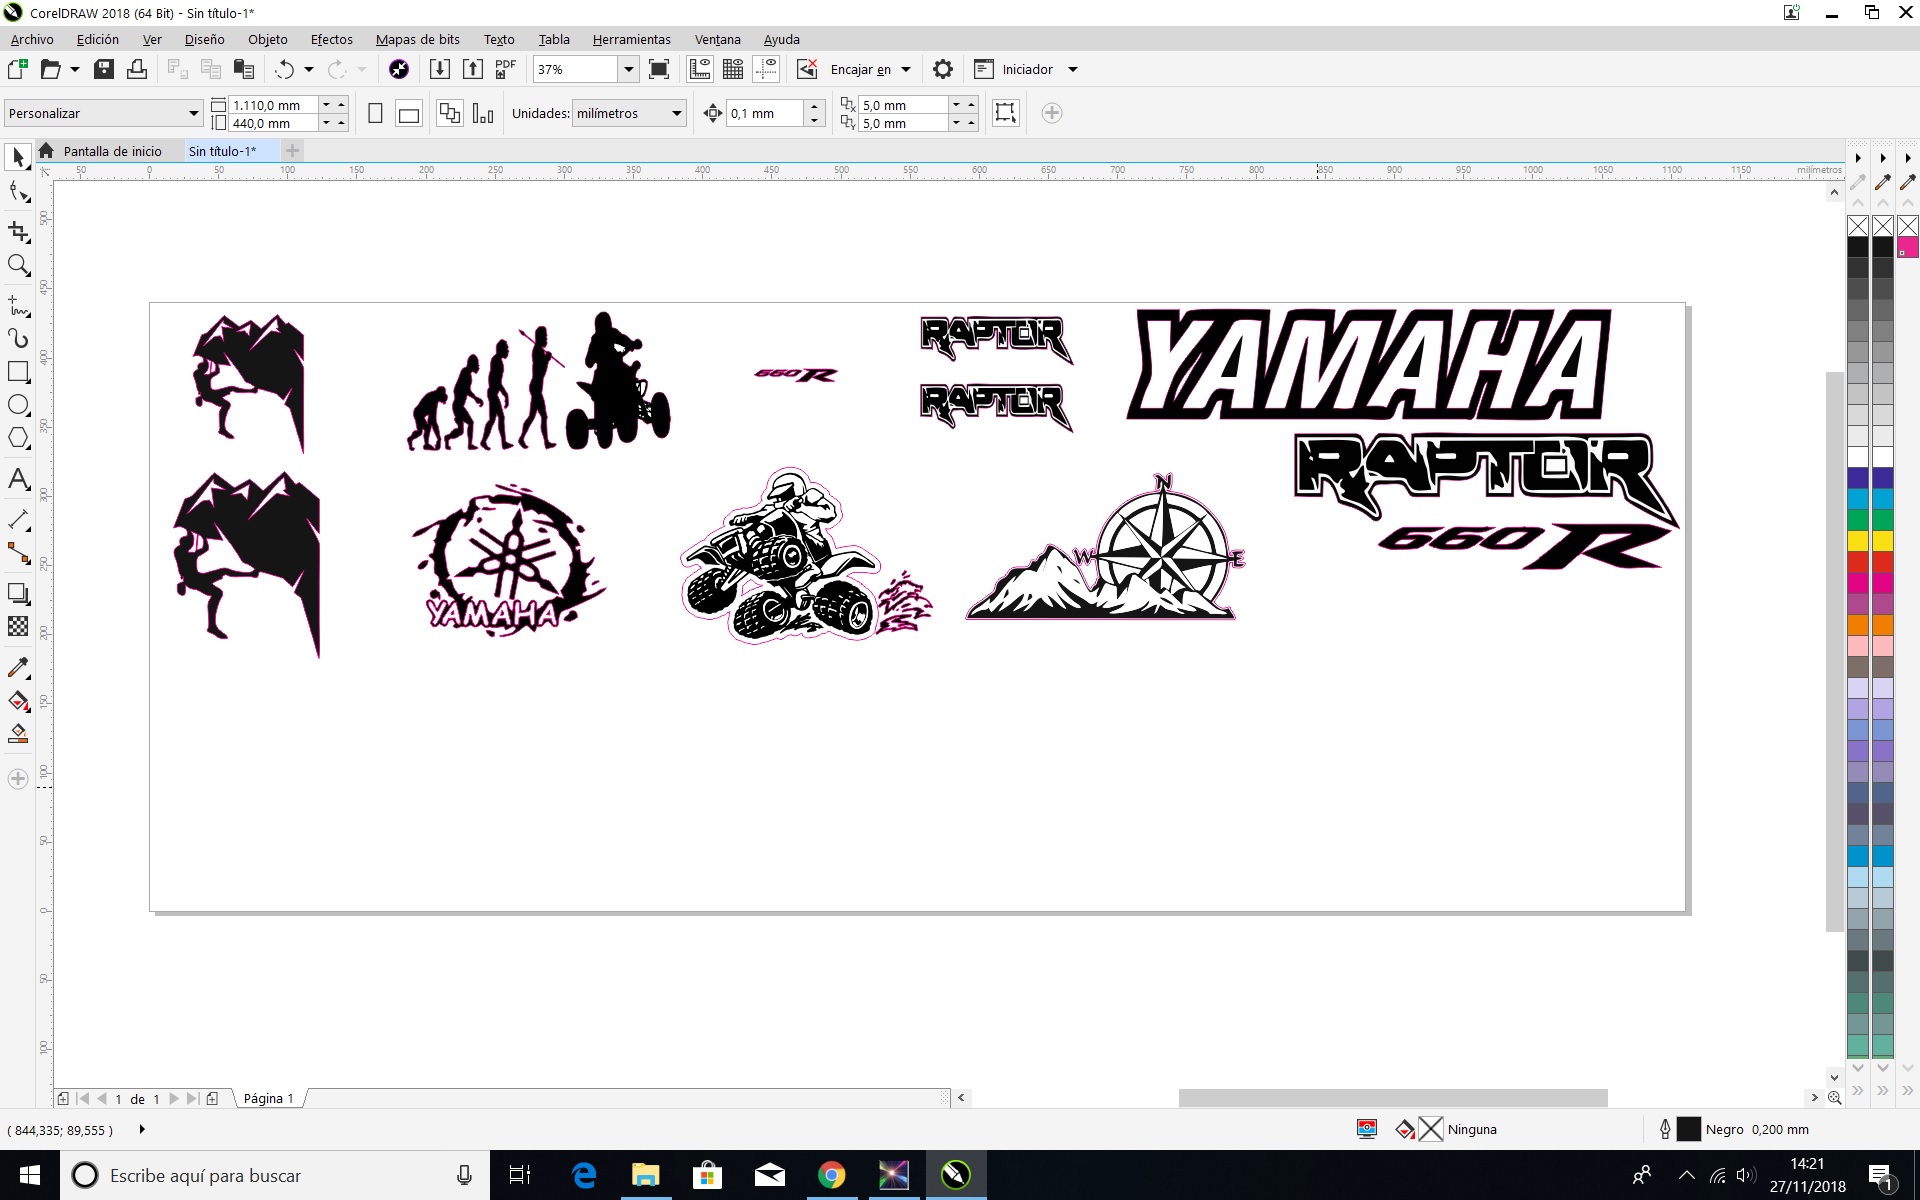Open the Efectos menu
This screenshot has width=1920, height=1200.
click(332, 39)
